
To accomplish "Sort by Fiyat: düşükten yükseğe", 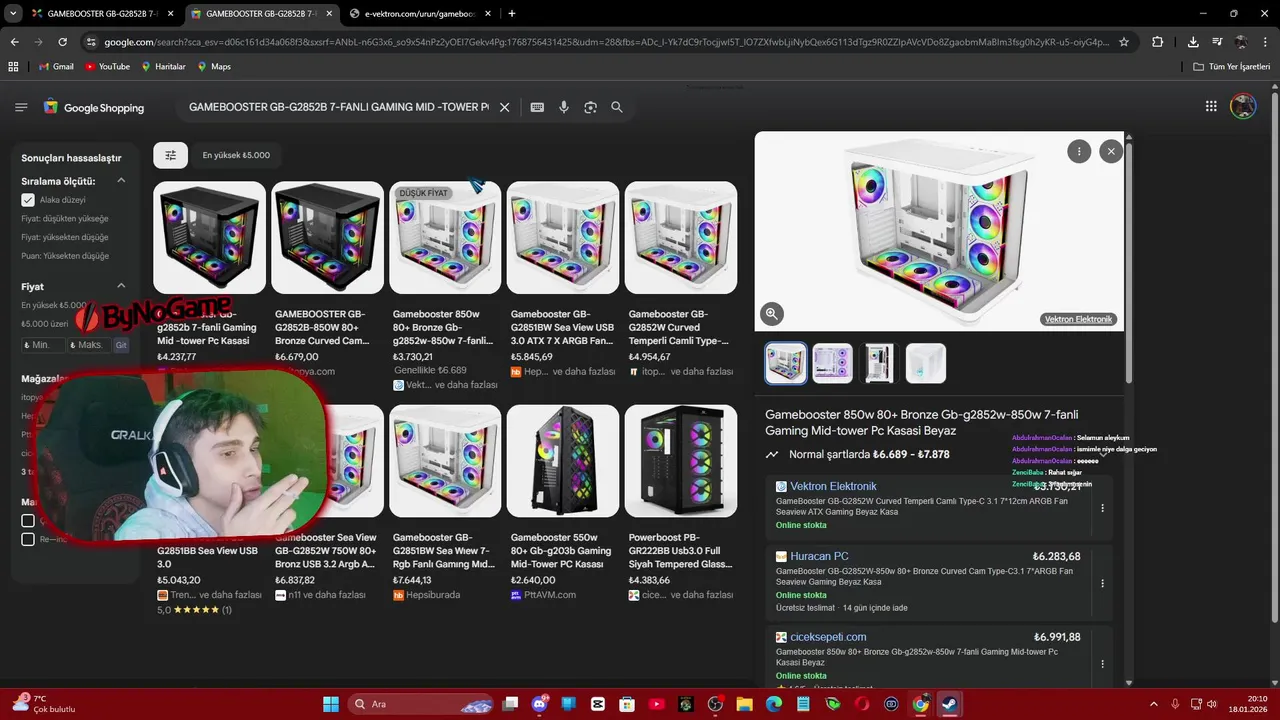I will pos(65,218).
